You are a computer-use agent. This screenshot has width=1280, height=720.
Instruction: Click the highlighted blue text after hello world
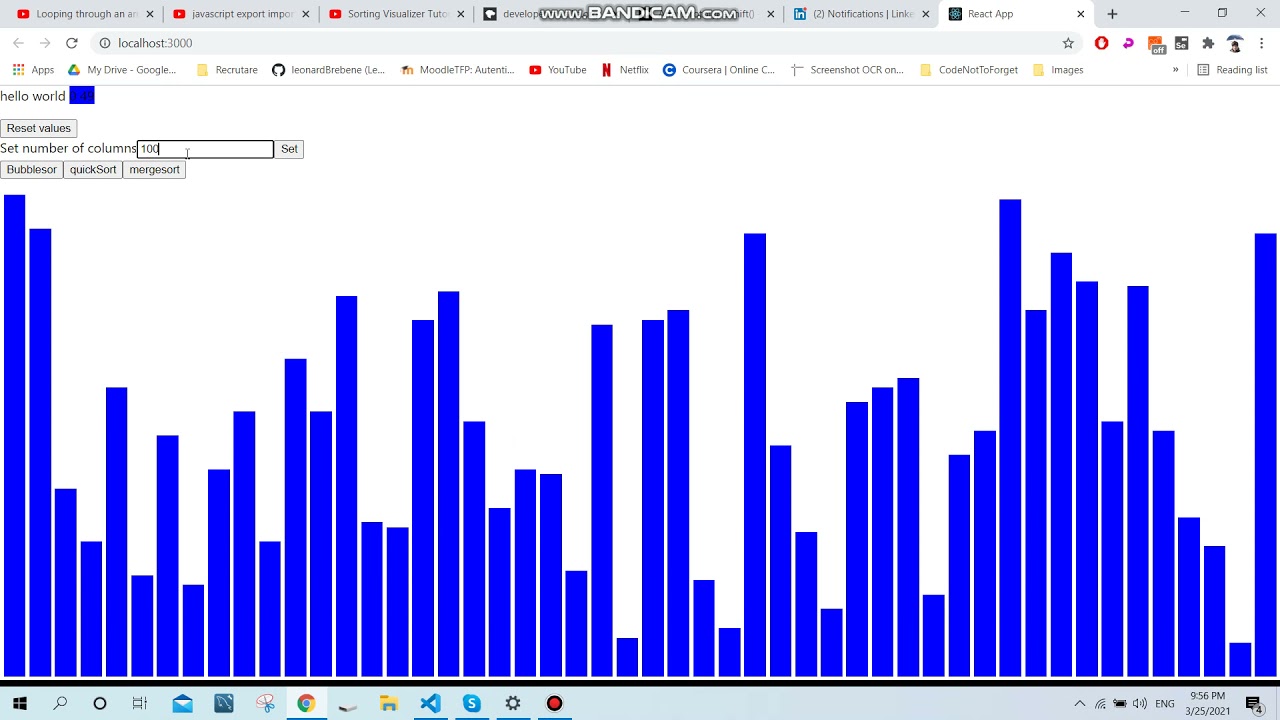coord(82,96)
